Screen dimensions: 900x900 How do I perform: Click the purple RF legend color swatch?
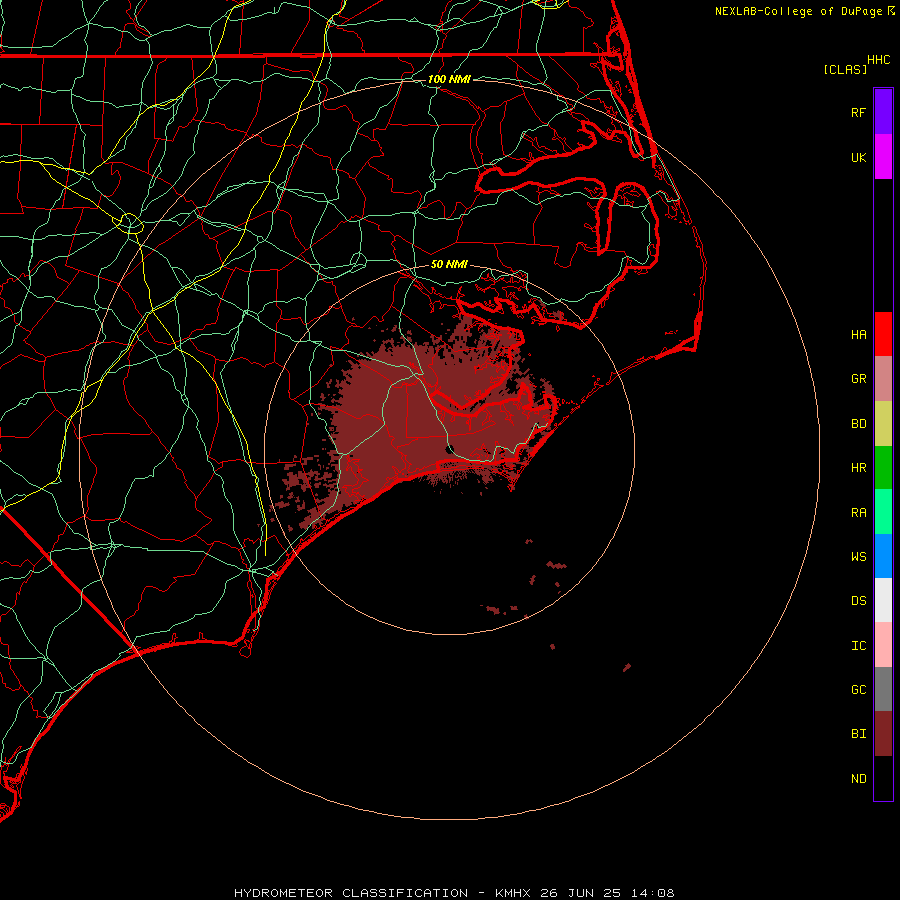tap(883, 112)
